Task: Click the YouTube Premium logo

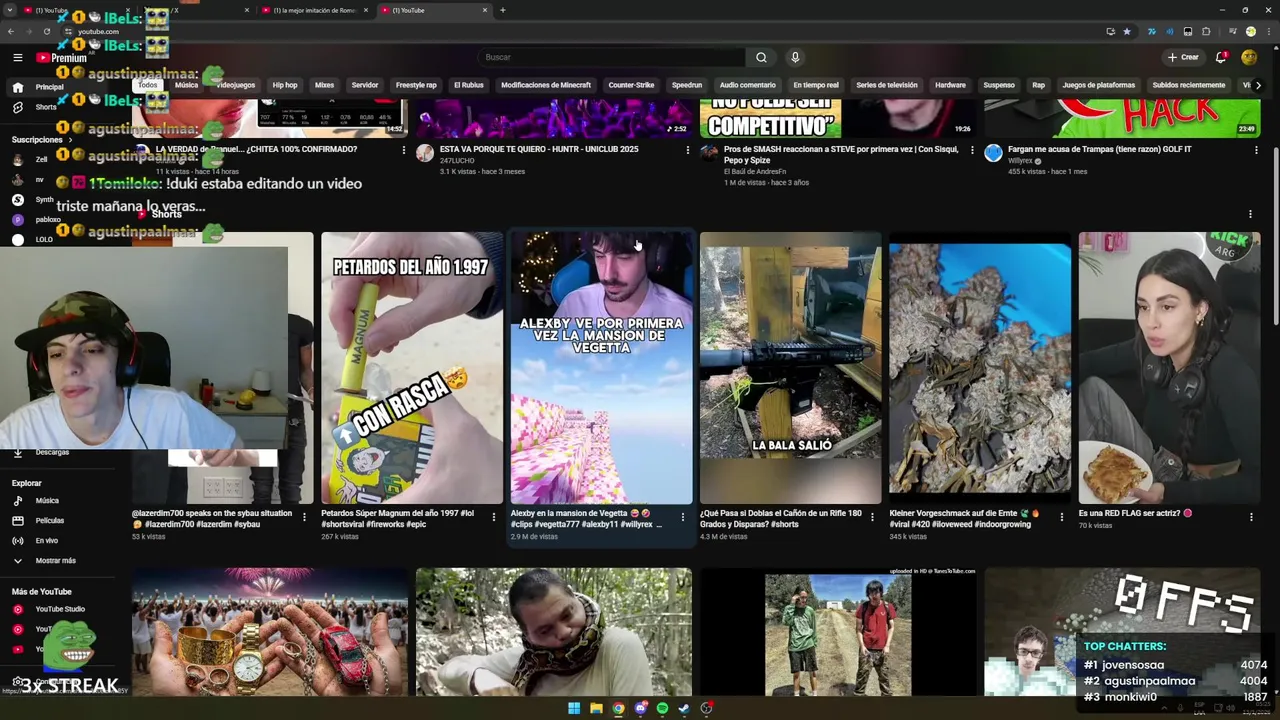Action: 62,58
